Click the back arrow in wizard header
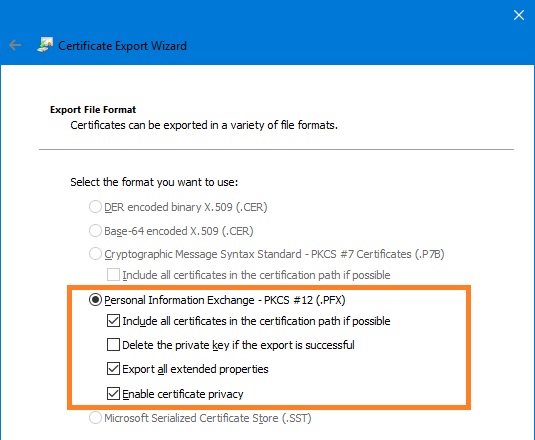Viewport: 535px width, 440px height. click(x=15, y=45)
